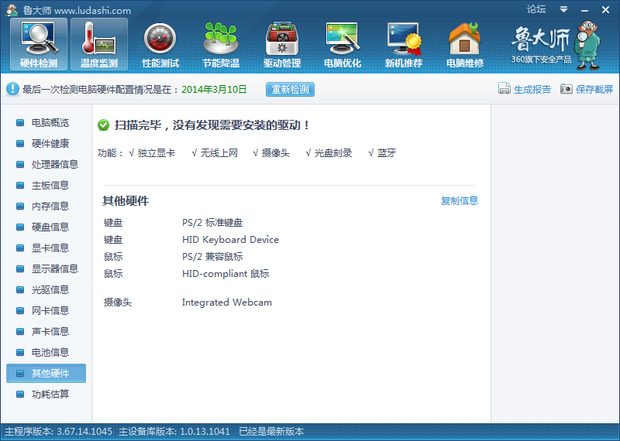Minimize the Ludashi window
The height and width of the screenshot is (441, 620).
point(585,10)
